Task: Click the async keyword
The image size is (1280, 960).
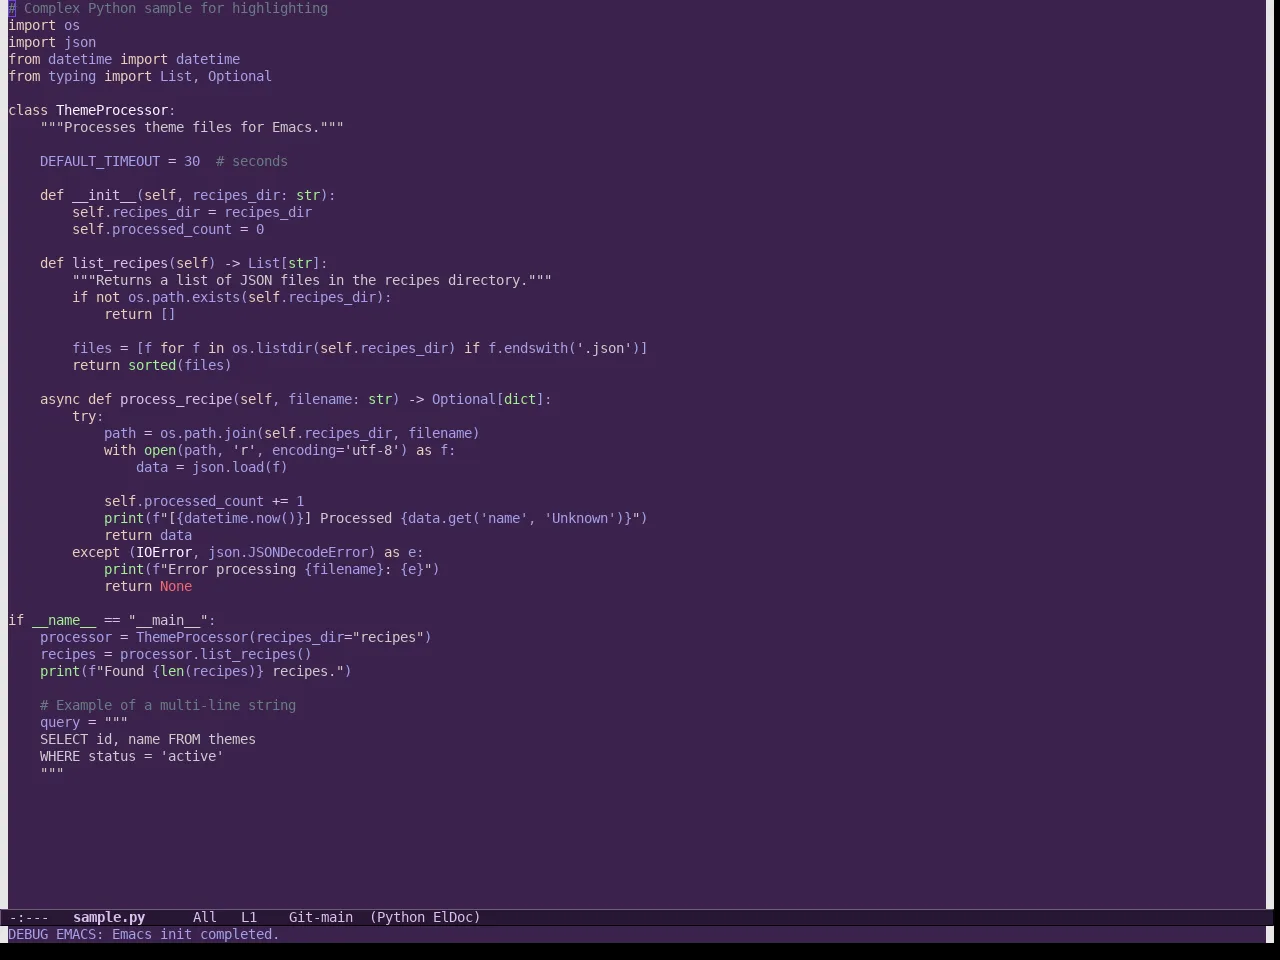Action: [60, 399]
